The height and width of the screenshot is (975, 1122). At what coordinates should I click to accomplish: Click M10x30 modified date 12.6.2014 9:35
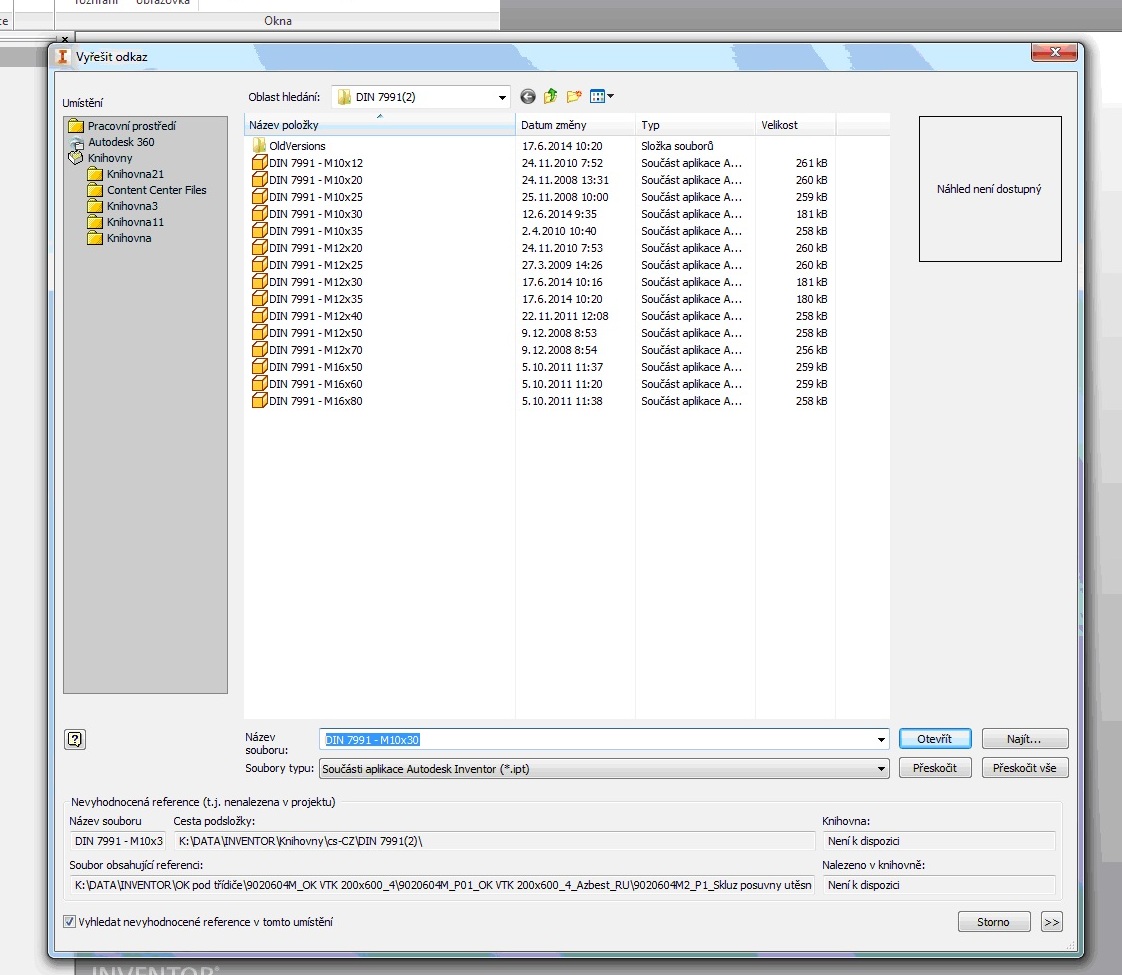(x=559, y=214)
